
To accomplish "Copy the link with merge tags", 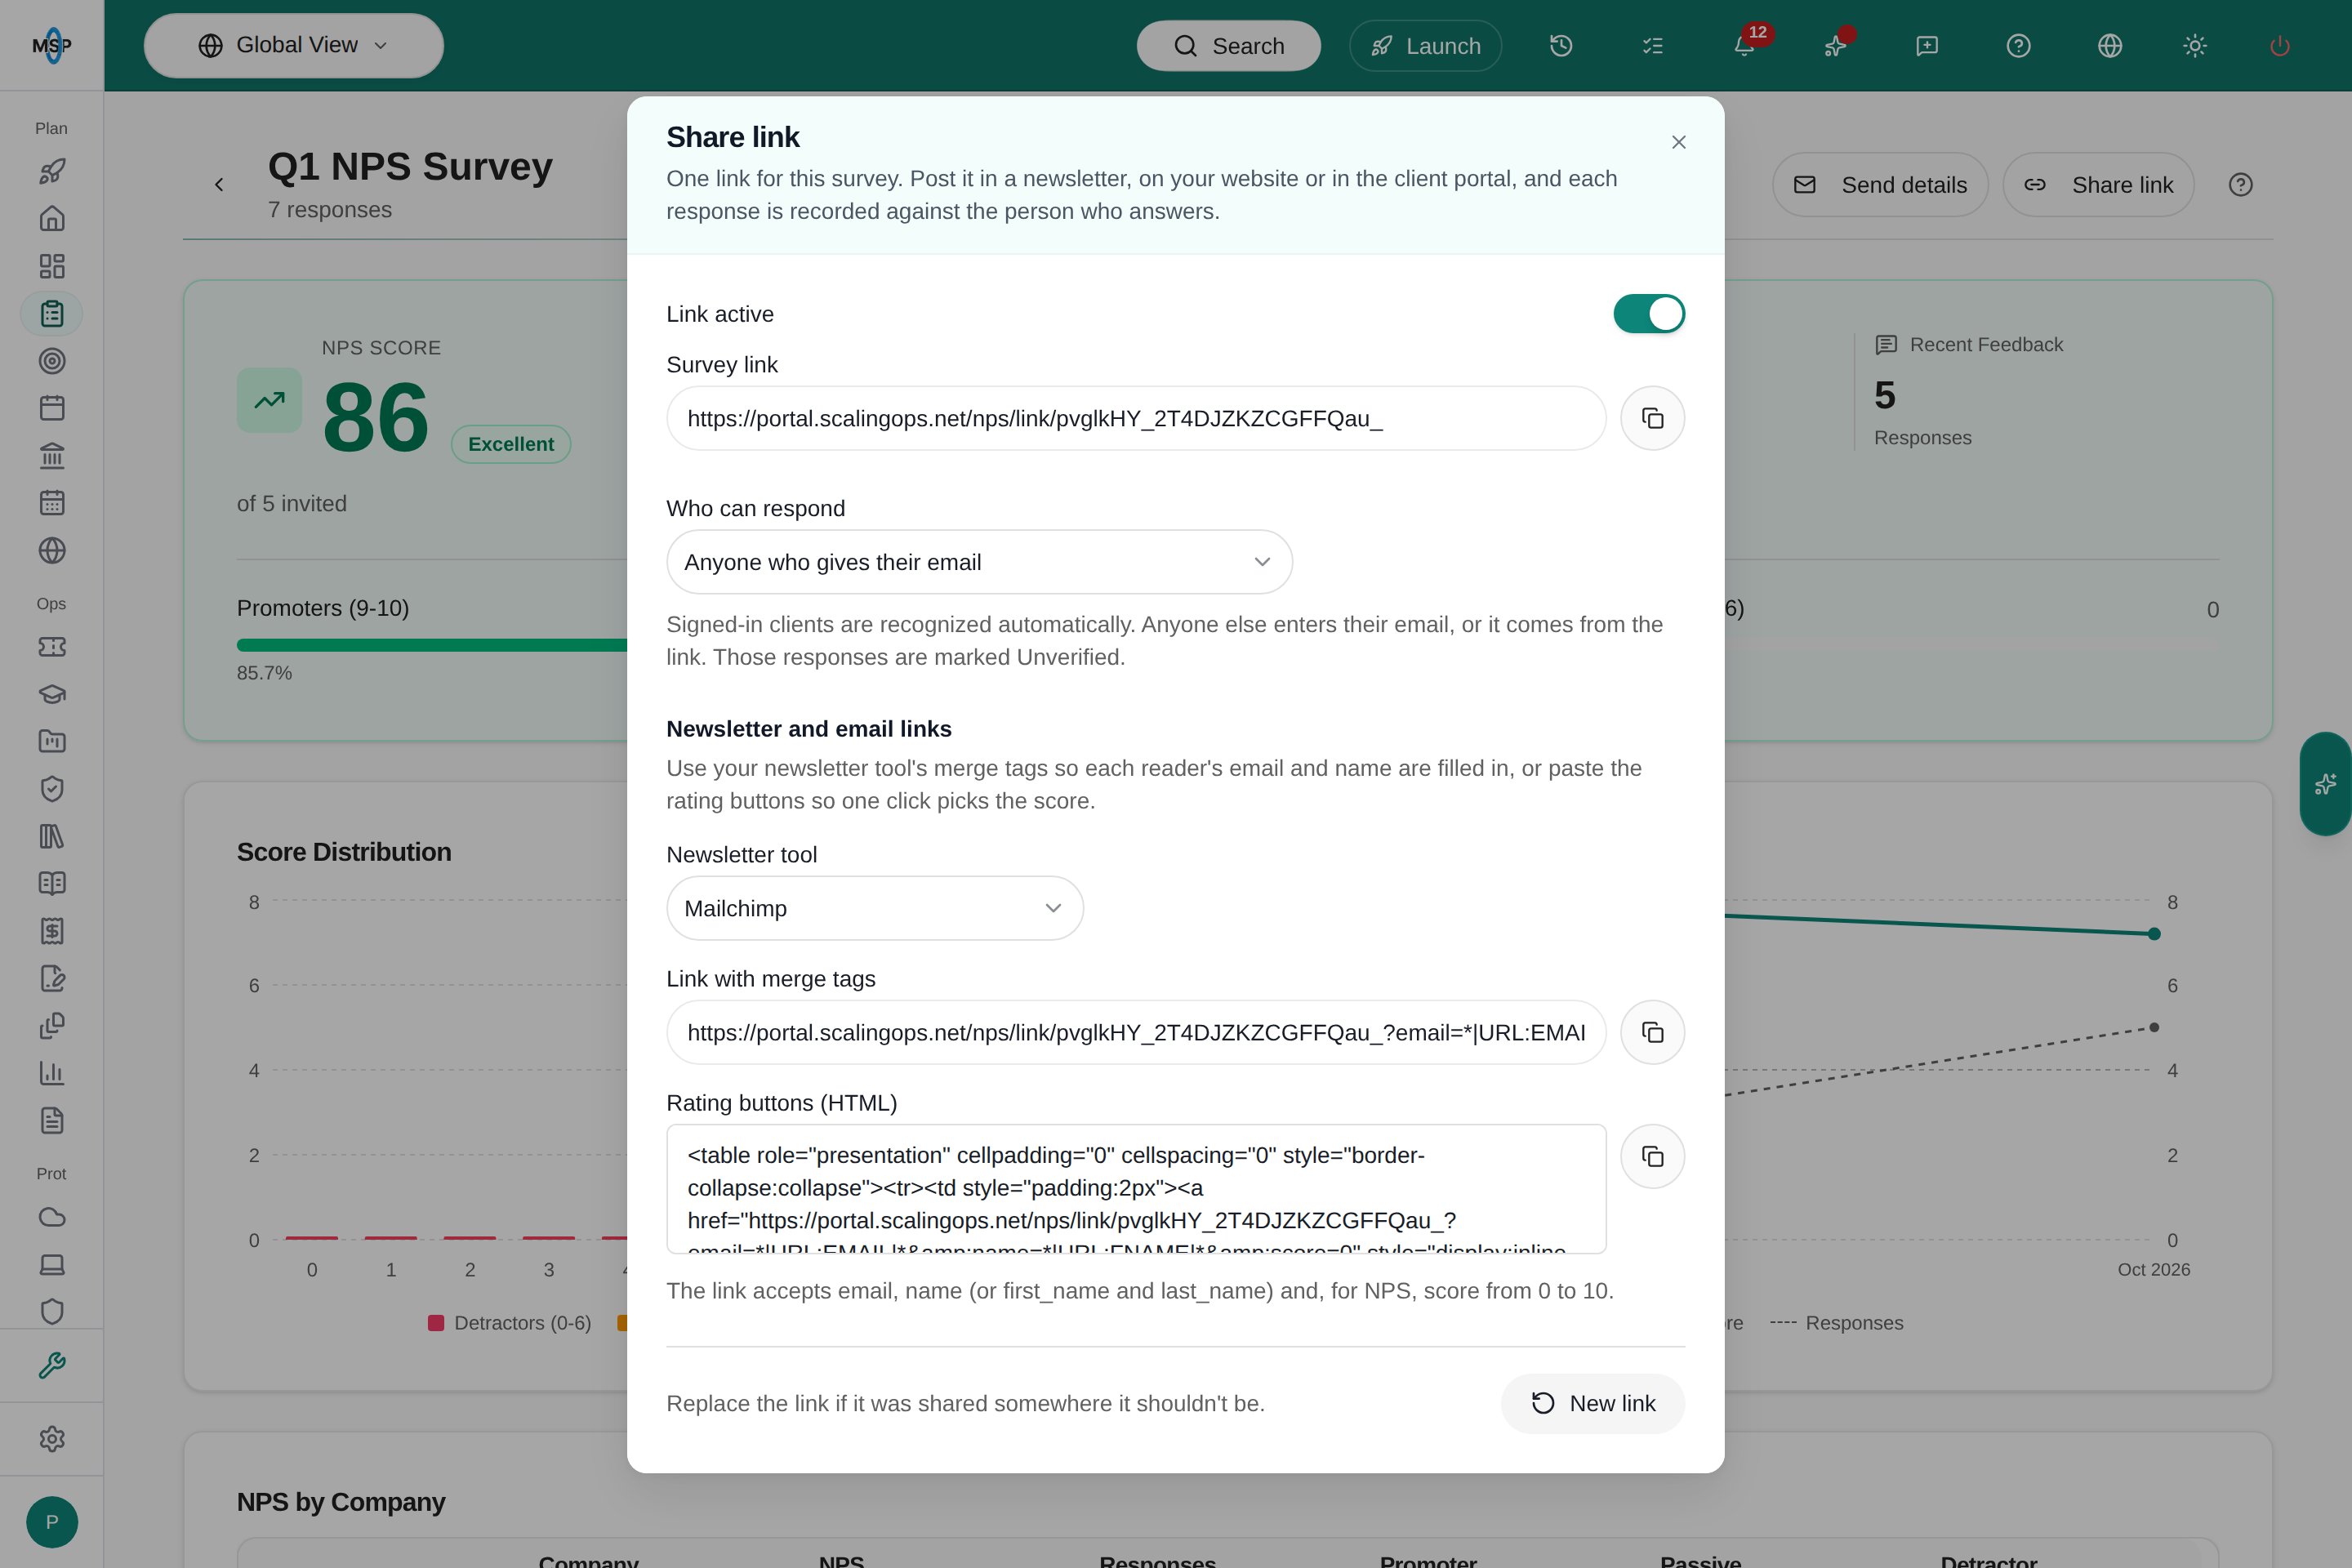I will click(x=1652, y=1032).
